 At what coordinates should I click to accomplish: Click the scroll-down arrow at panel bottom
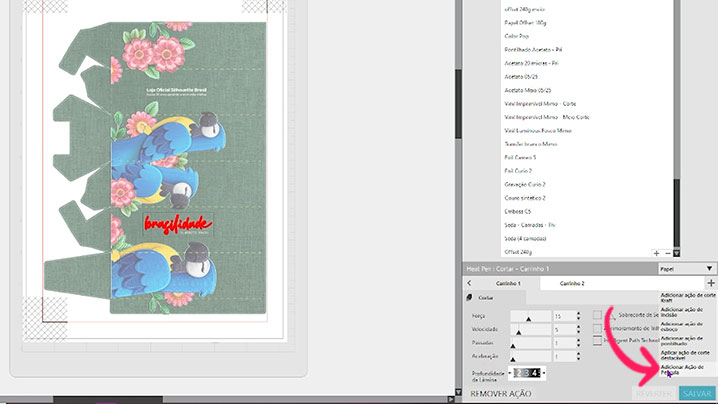(x=458, y=393)
